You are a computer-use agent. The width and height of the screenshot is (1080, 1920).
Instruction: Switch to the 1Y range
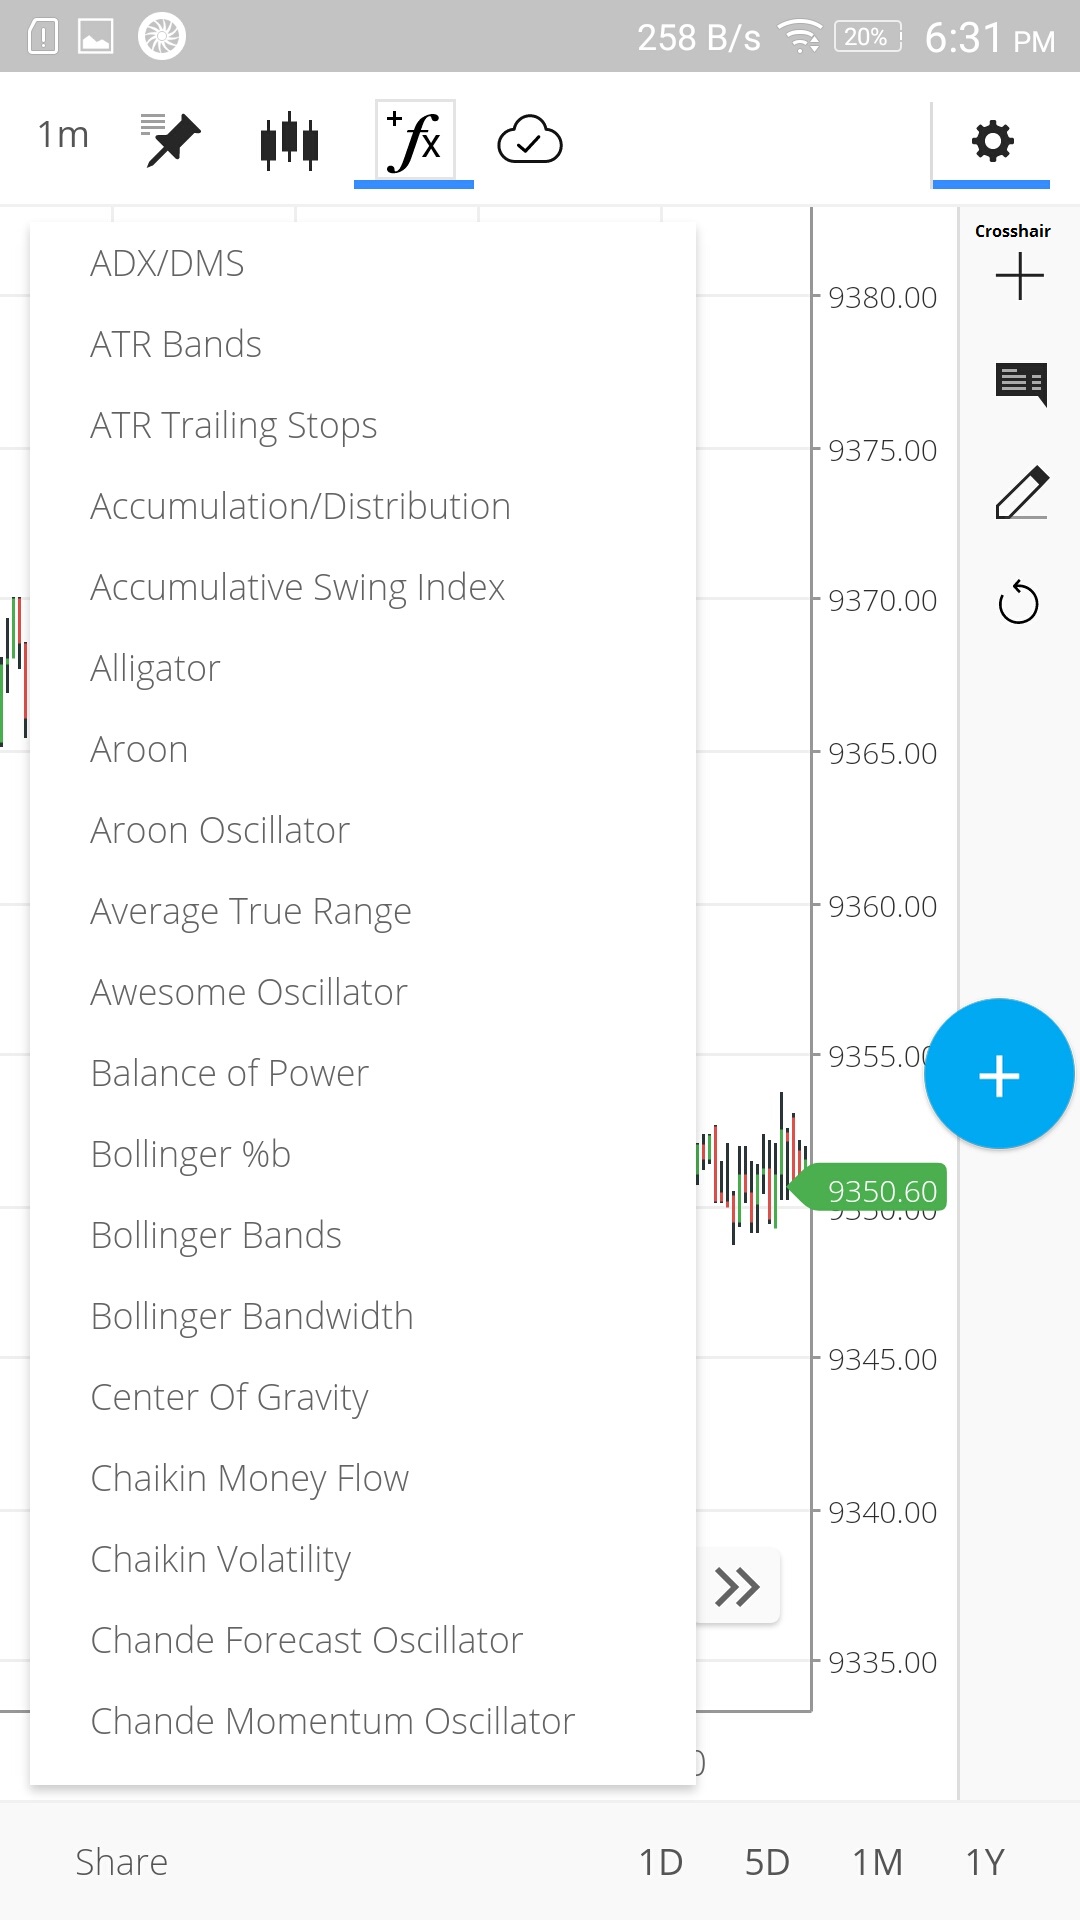[984, 1862]
